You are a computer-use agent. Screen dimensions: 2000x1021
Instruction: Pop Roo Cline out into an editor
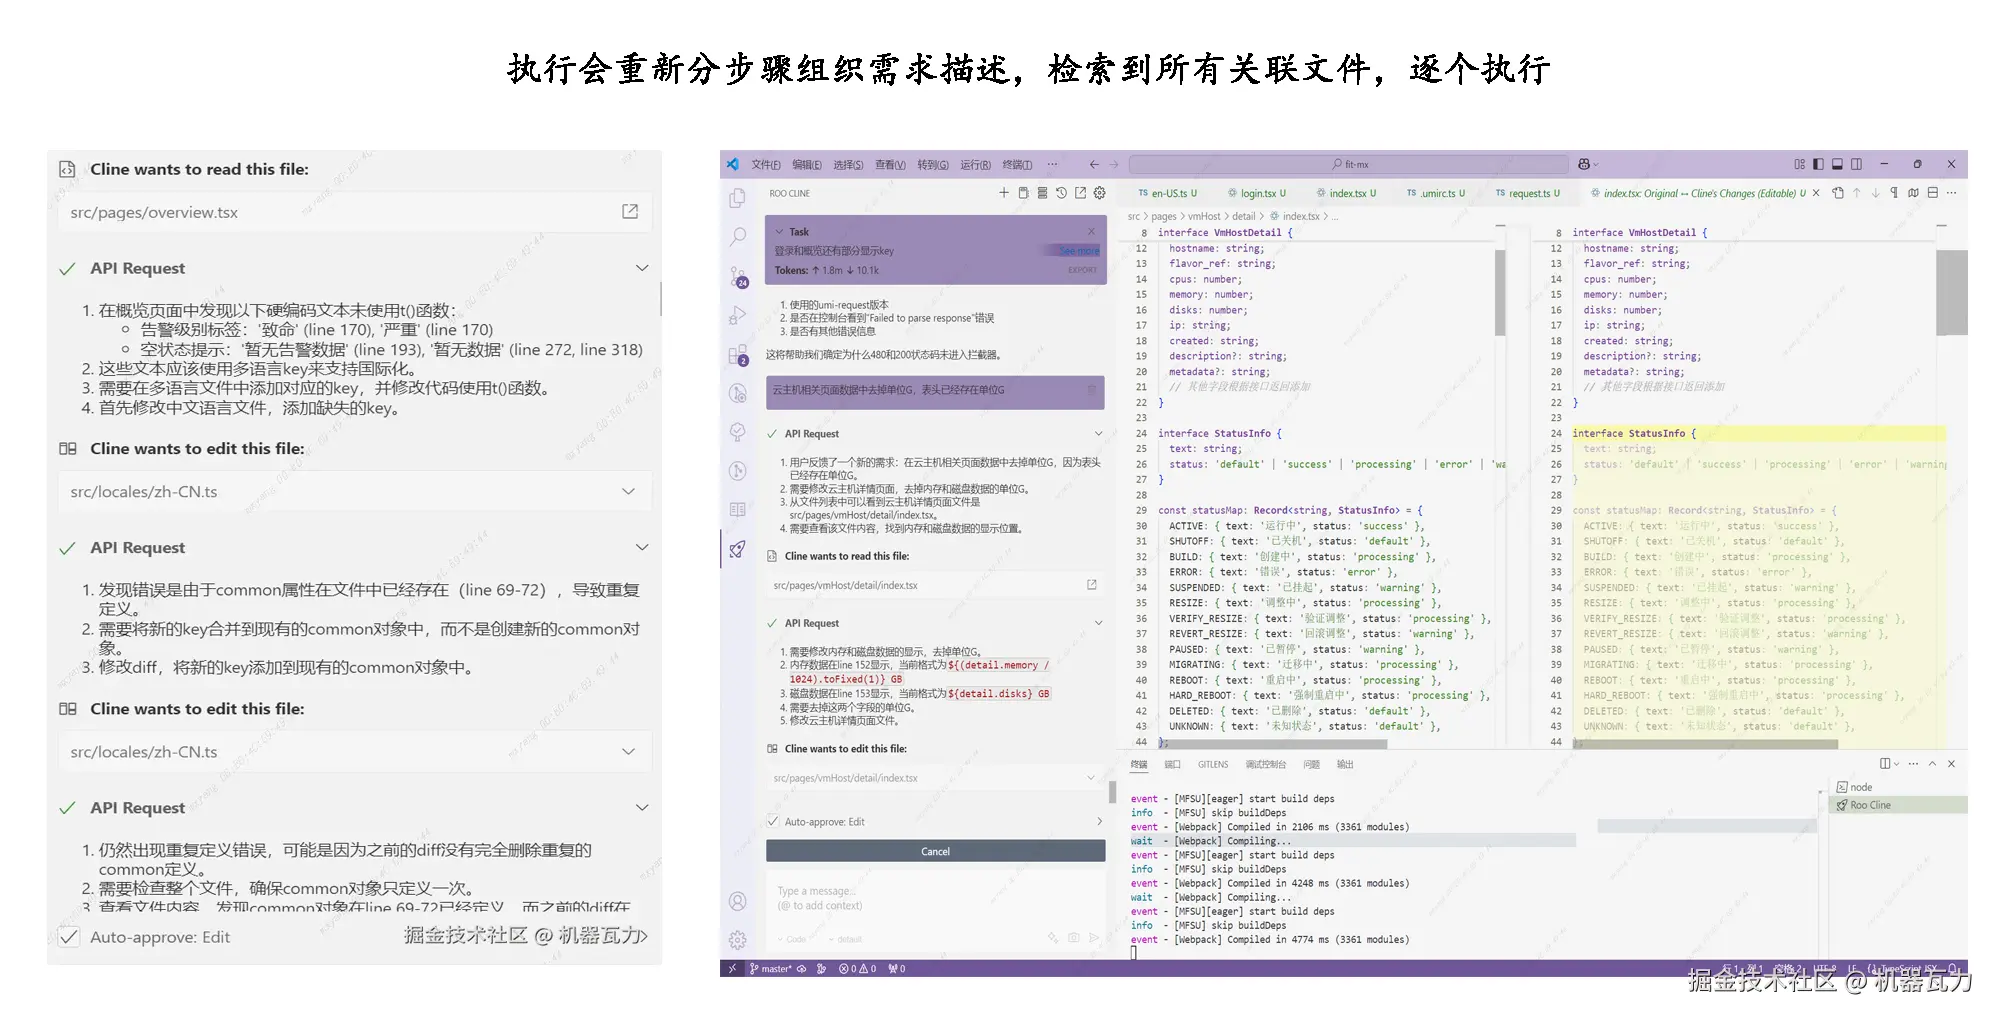point(1080,193)
